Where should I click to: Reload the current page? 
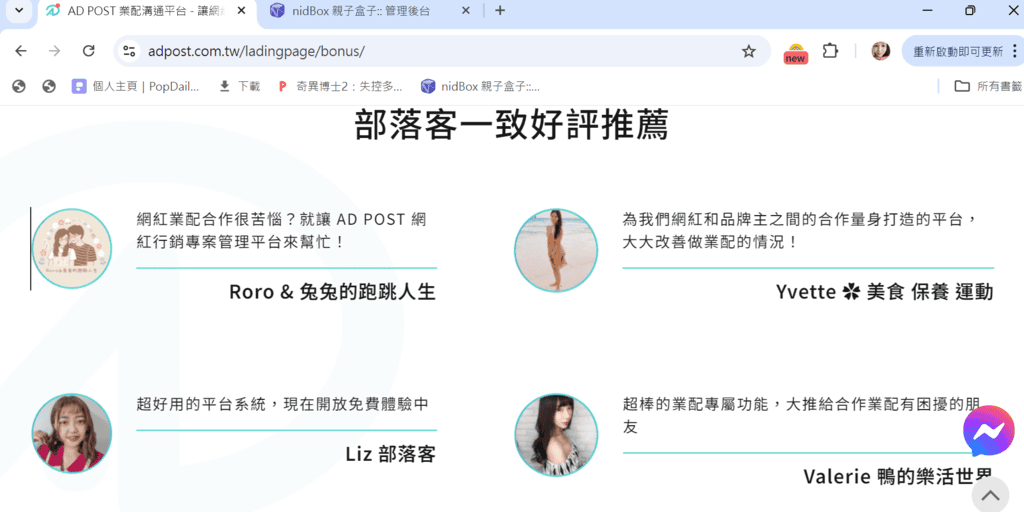click(x=88, y=52)
